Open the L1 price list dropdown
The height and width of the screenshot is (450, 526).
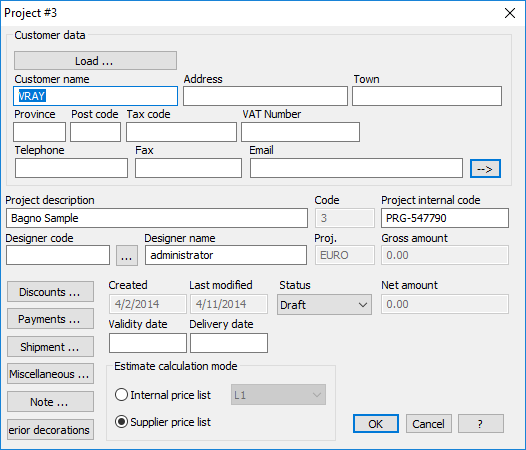[x=278, y=395]
